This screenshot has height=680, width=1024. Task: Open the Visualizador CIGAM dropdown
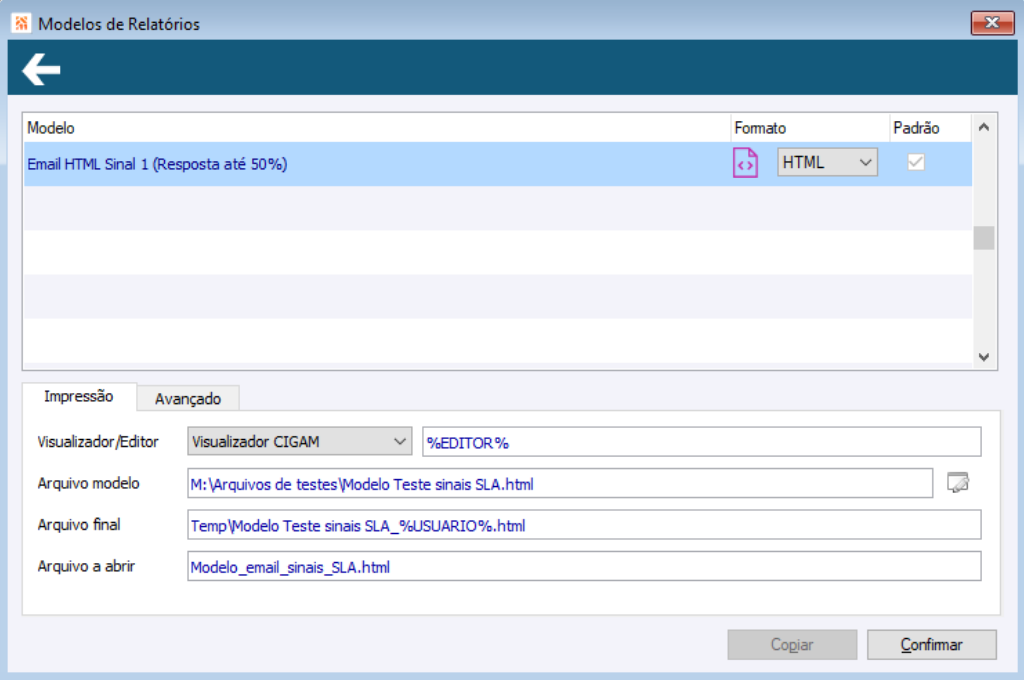(x=299, y=442)
